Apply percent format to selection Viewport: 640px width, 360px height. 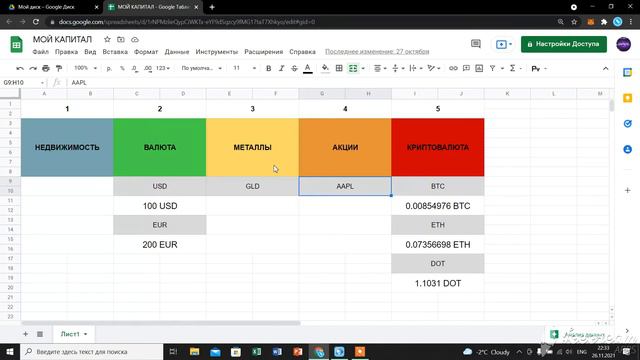click(122, 69)
